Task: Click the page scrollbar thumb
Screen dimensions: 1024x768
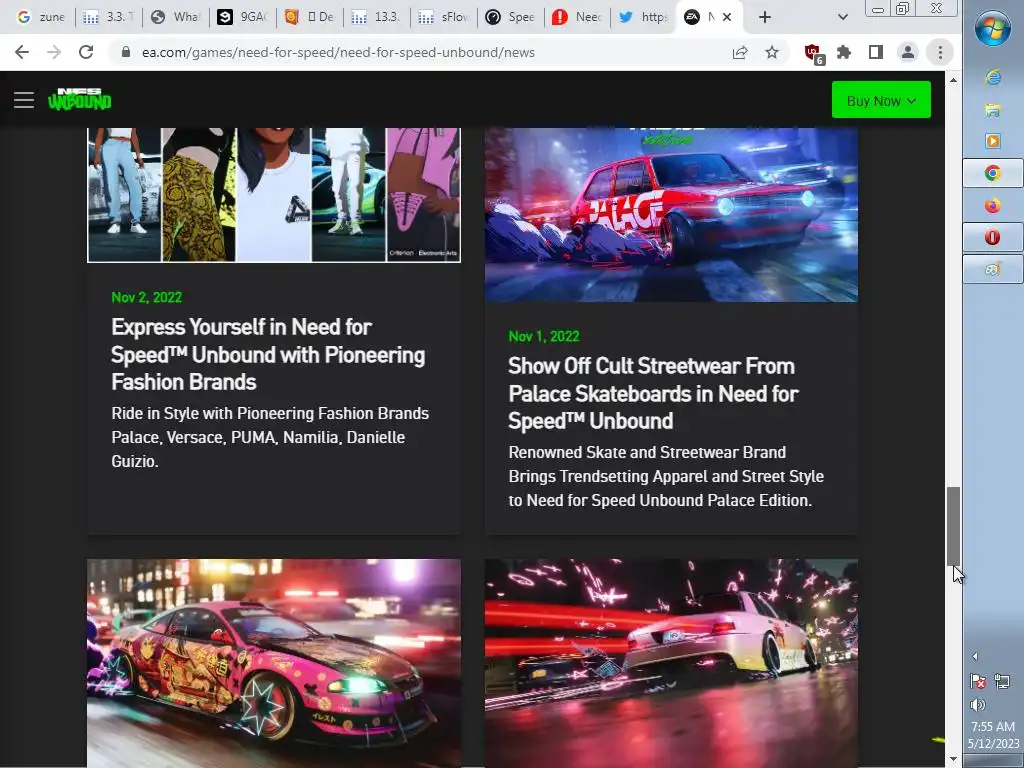Action: coord(953,526)
